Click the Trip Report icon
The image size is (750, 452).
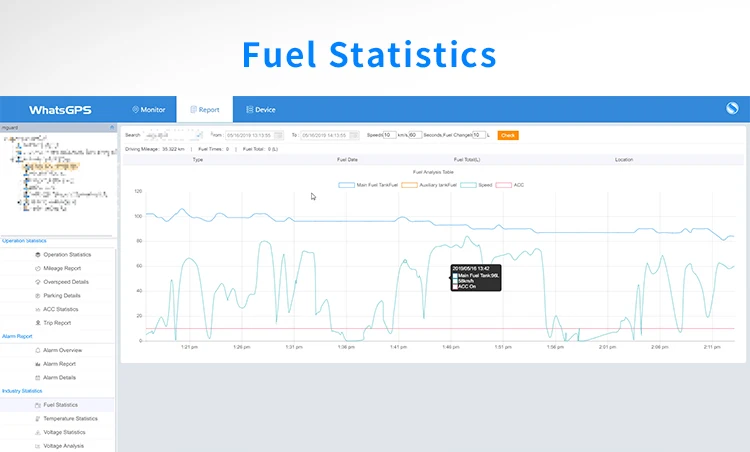tap(38, 323)
